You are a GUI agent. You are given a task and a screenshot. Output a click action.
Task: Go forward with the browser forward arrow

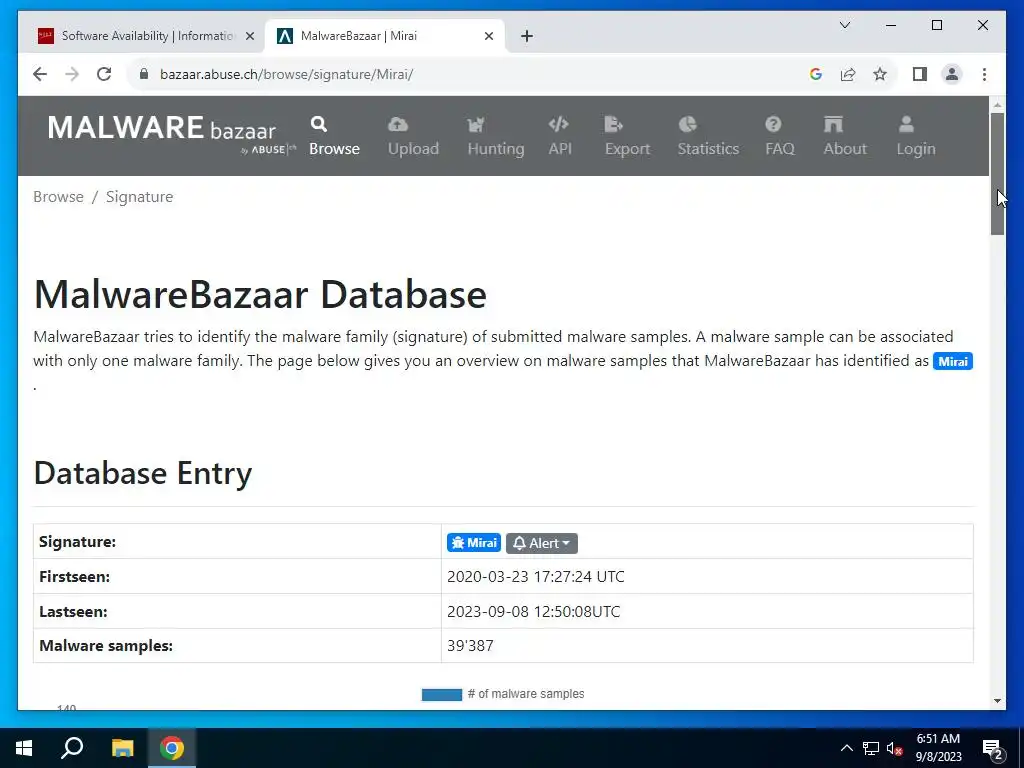[x=72, y=74]
